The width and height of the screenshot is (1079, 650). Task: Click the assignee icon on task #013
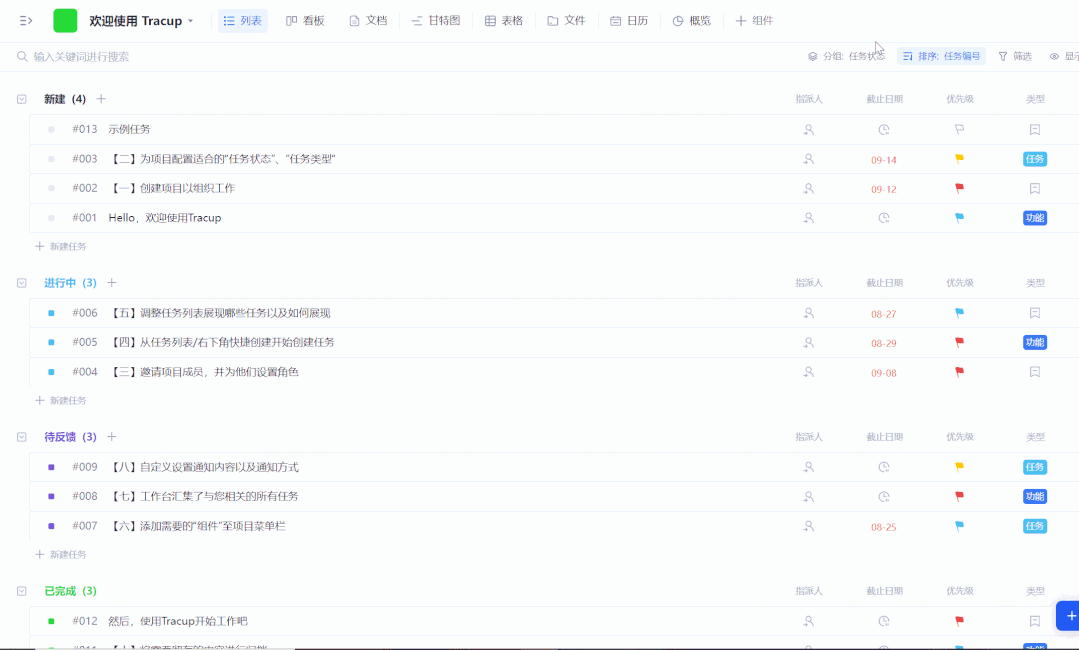coord(808,129)
